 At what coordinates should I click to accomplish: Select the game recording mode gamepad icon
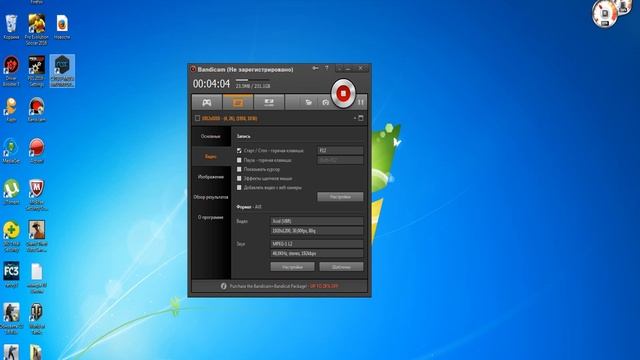(x=207, y=102)
